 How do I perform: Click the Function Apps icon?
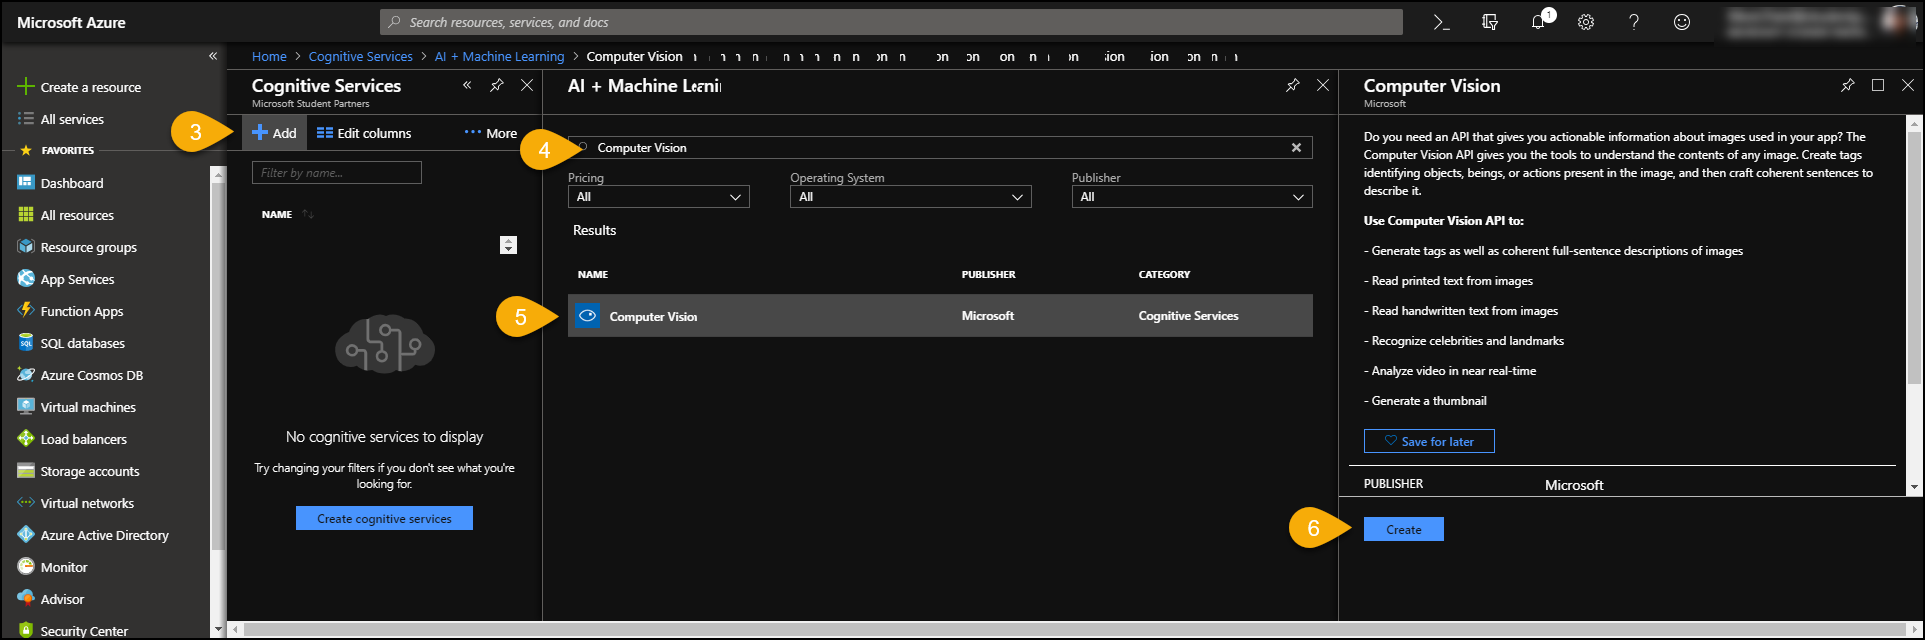tap(26, 310)
